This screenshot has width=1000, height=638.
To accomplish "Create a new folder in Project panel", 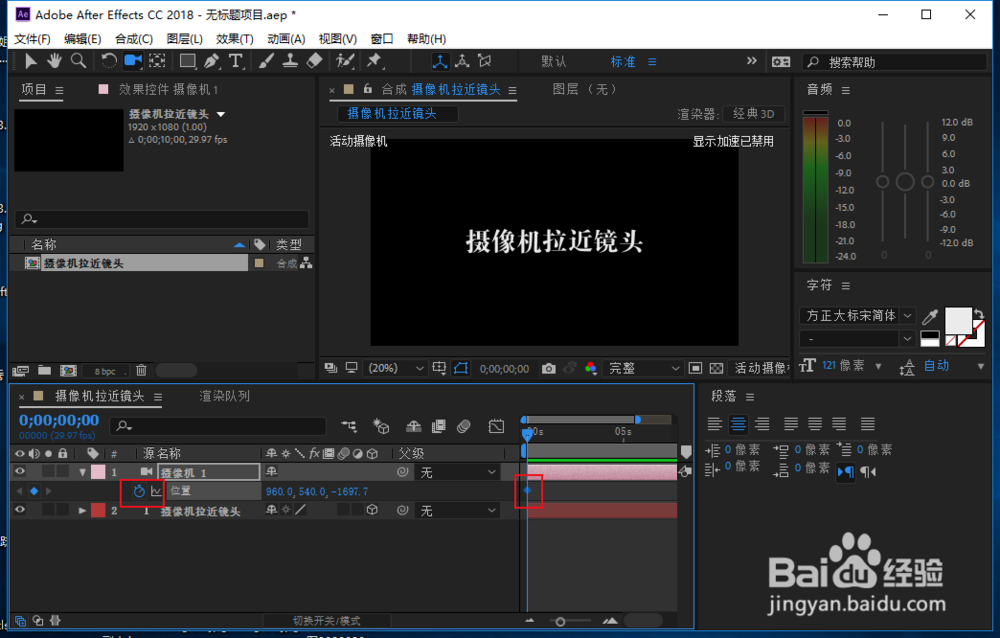I will (x=44, y=370).
